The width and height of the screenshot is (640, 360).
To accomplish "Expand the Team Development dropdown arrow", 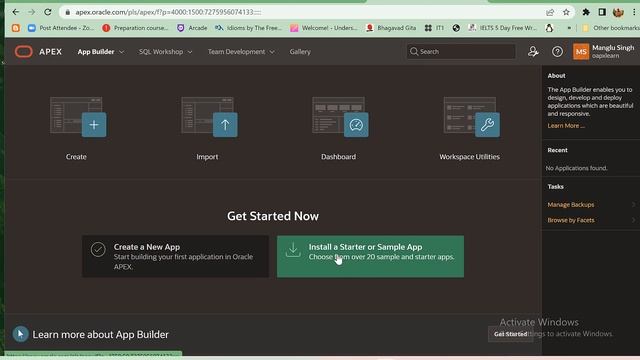I will [x=272, y=52].
